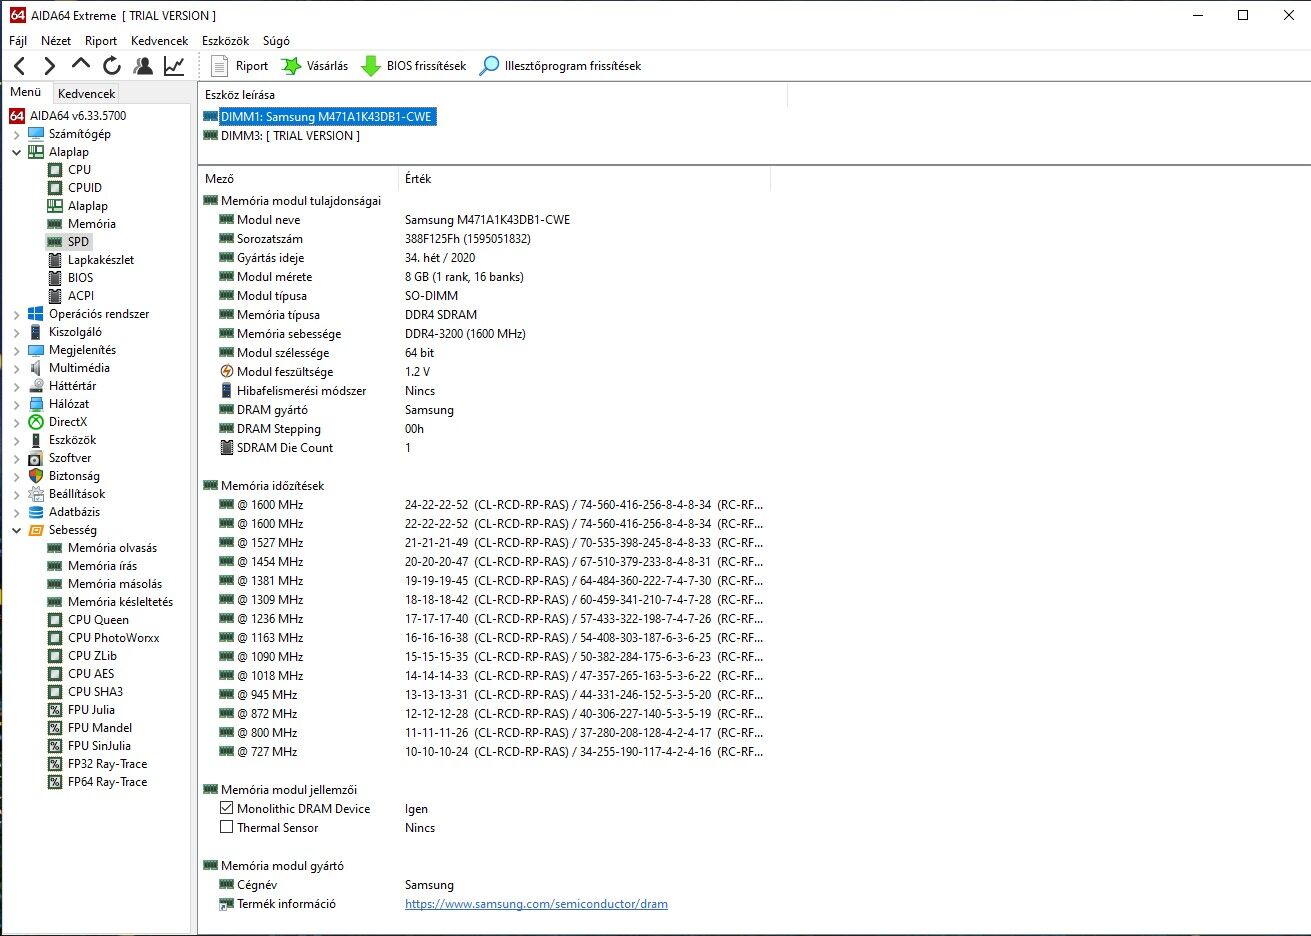Switch to the Kedvencek tab in sidebar
Screen dimensions: 1311x936
pyautogui.click(x=87, y=93)
